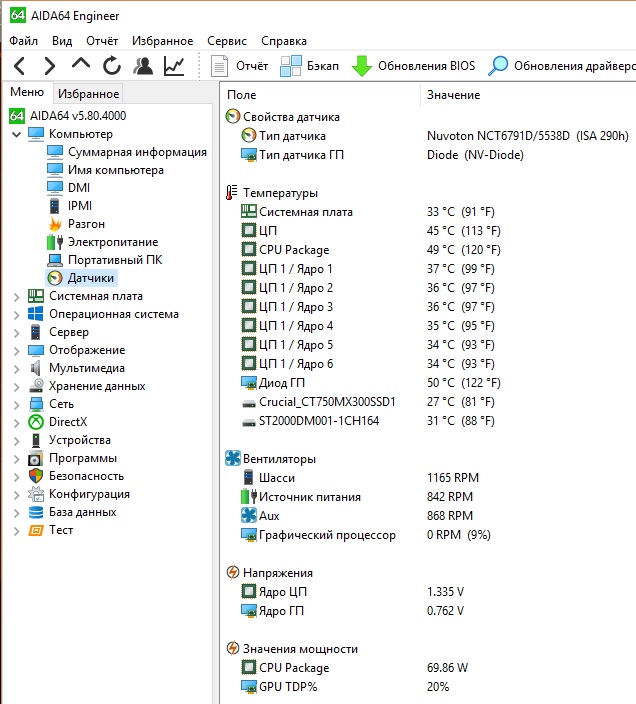636x704 pixels.
Task: Open the graph chart icon in the toolbar
Action: (x=174, y=66)
